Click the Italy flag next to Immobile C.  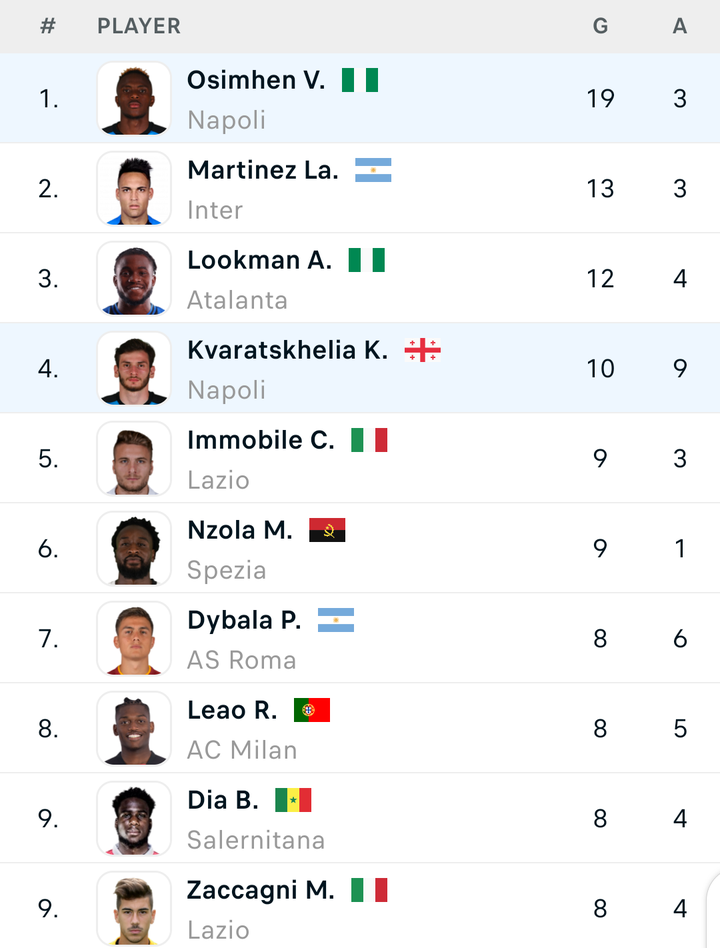369,440
